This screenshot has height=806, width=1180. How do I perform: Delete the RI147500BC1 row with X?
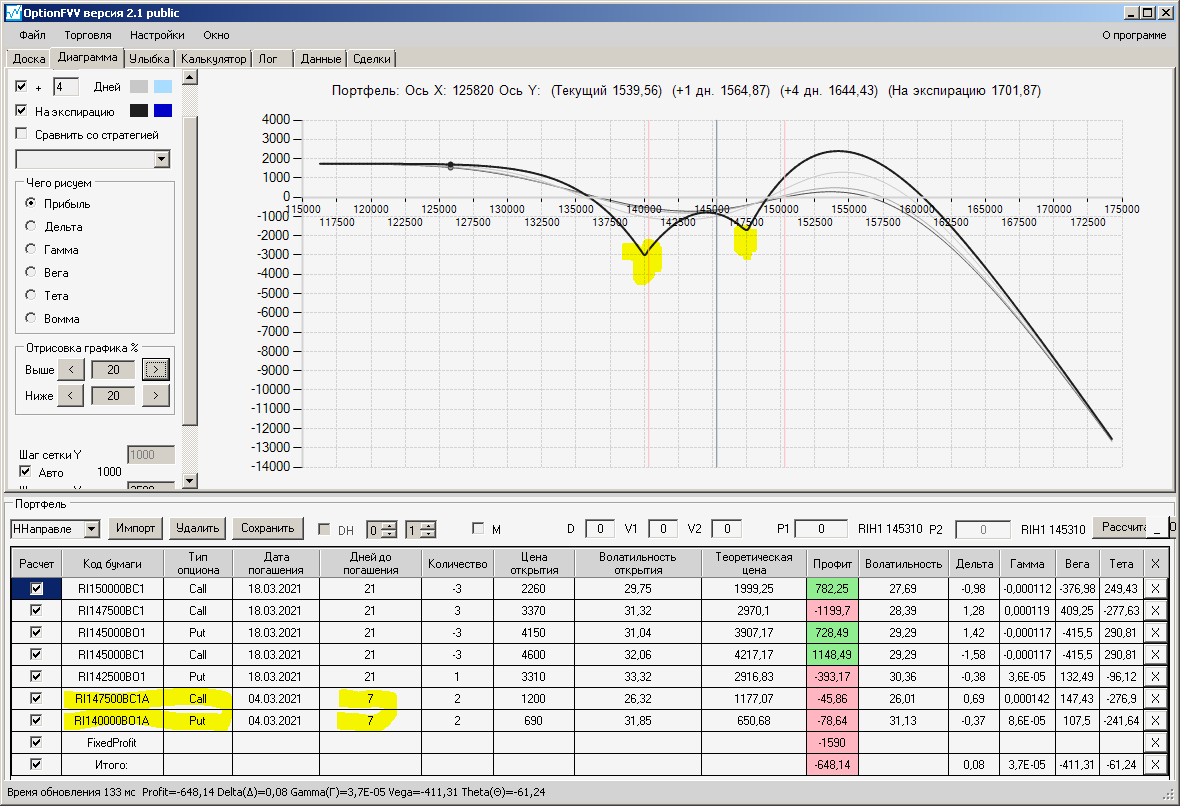tap(1155, 610)
